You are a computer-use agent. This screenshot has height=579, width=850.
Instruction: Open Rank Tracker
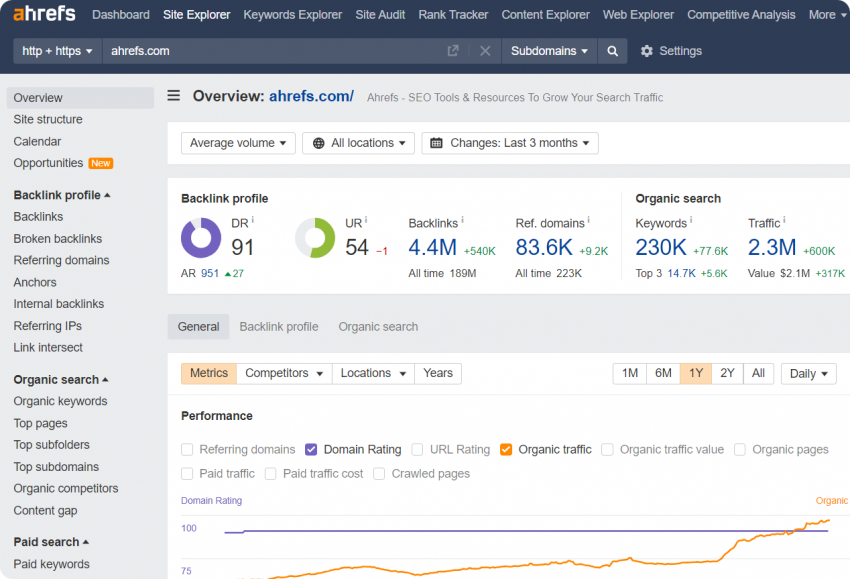click(x=453, y=15)
